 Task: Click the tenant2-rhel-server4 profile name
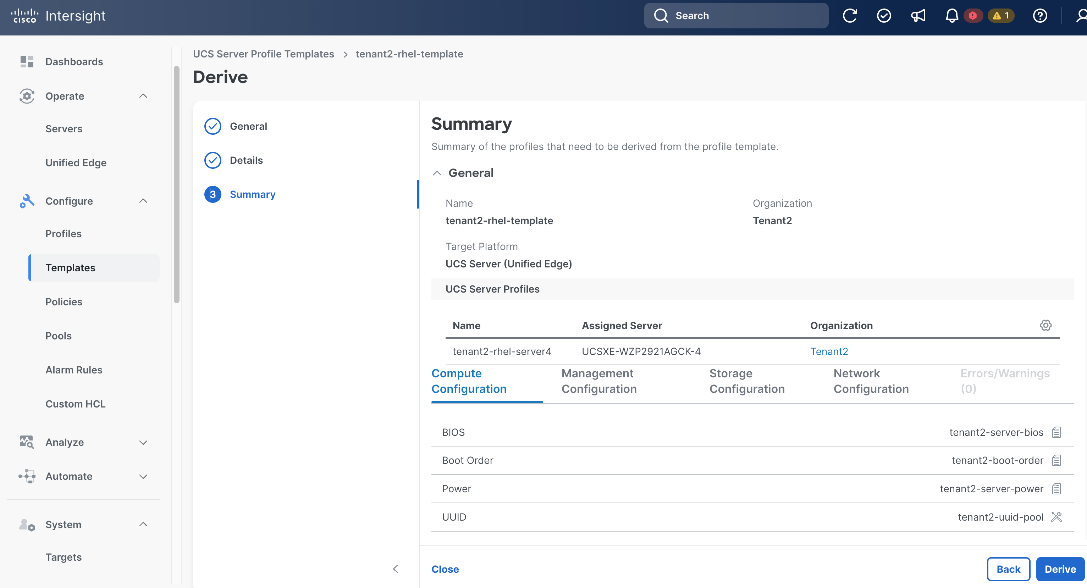[502, 352]
